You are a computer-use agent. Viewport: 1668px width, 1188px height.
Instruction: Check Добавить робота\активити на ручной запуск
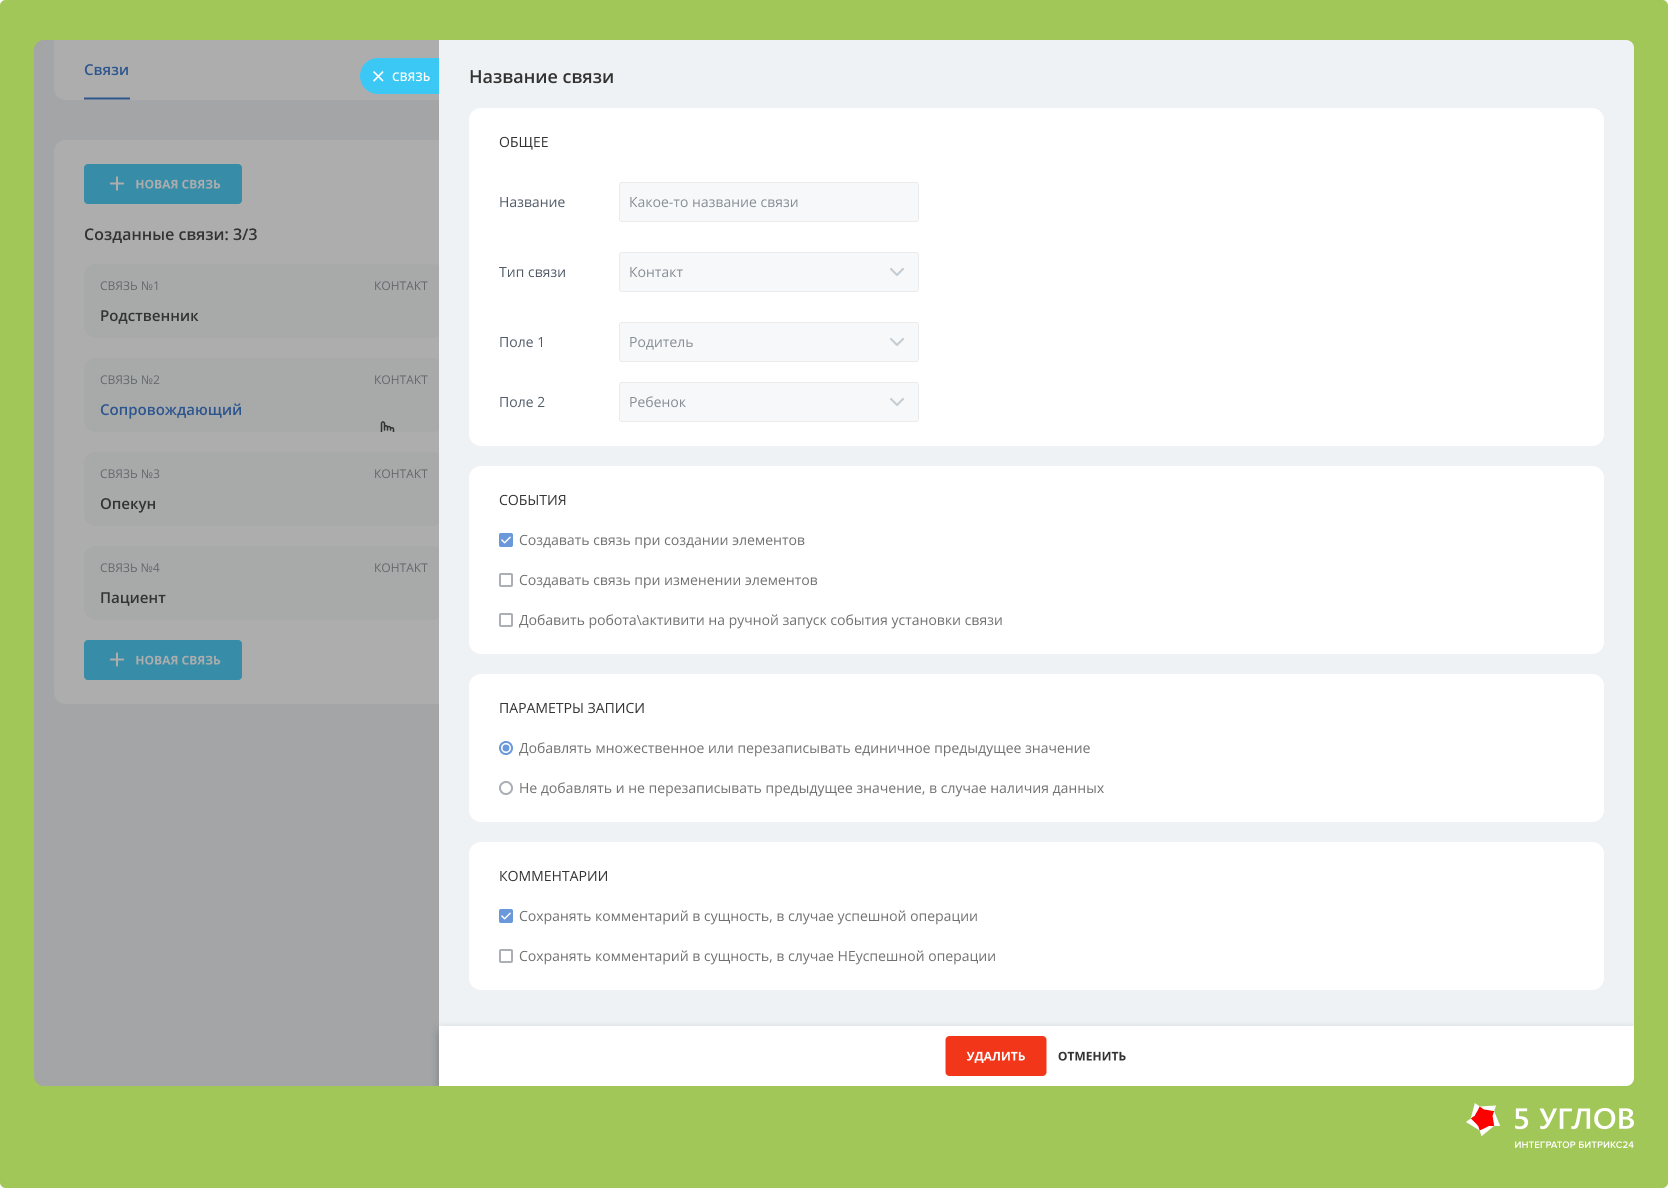tap(506, 620)
